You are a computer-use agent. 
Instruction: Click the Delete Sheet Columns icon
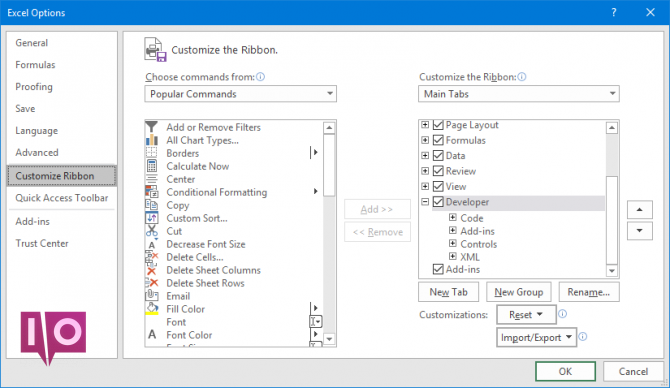(152, 270)
